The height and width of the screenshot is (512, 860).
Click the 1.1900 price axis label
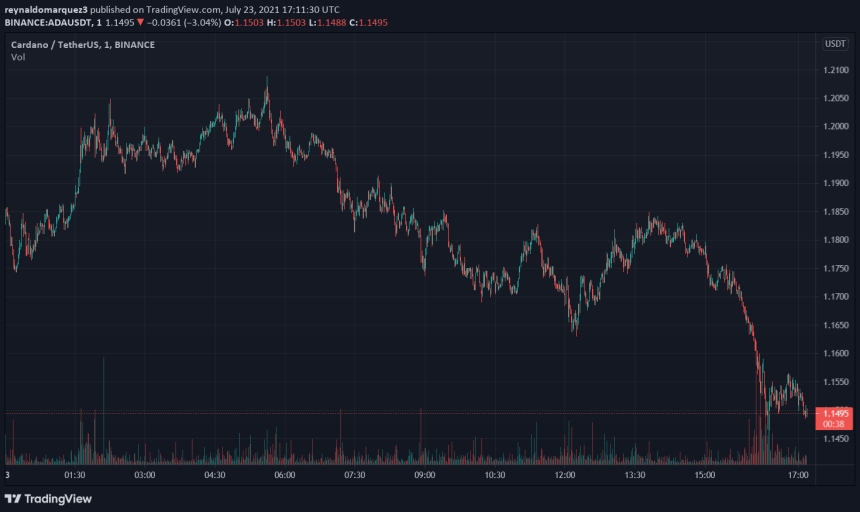pyautogui.click(x=836, y=183)
